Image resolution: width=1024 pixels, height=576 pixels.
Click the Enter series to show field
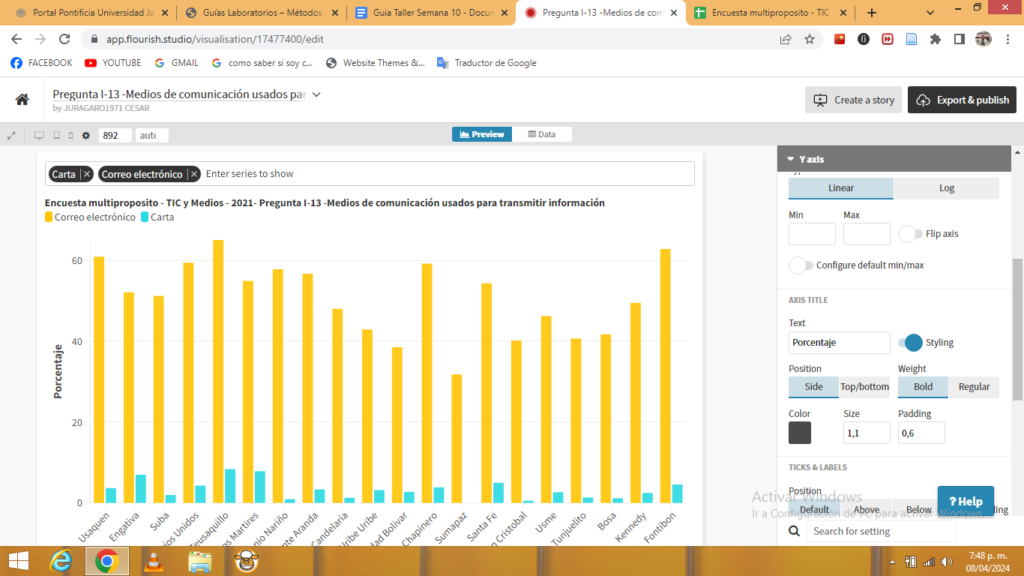point(449,174)
